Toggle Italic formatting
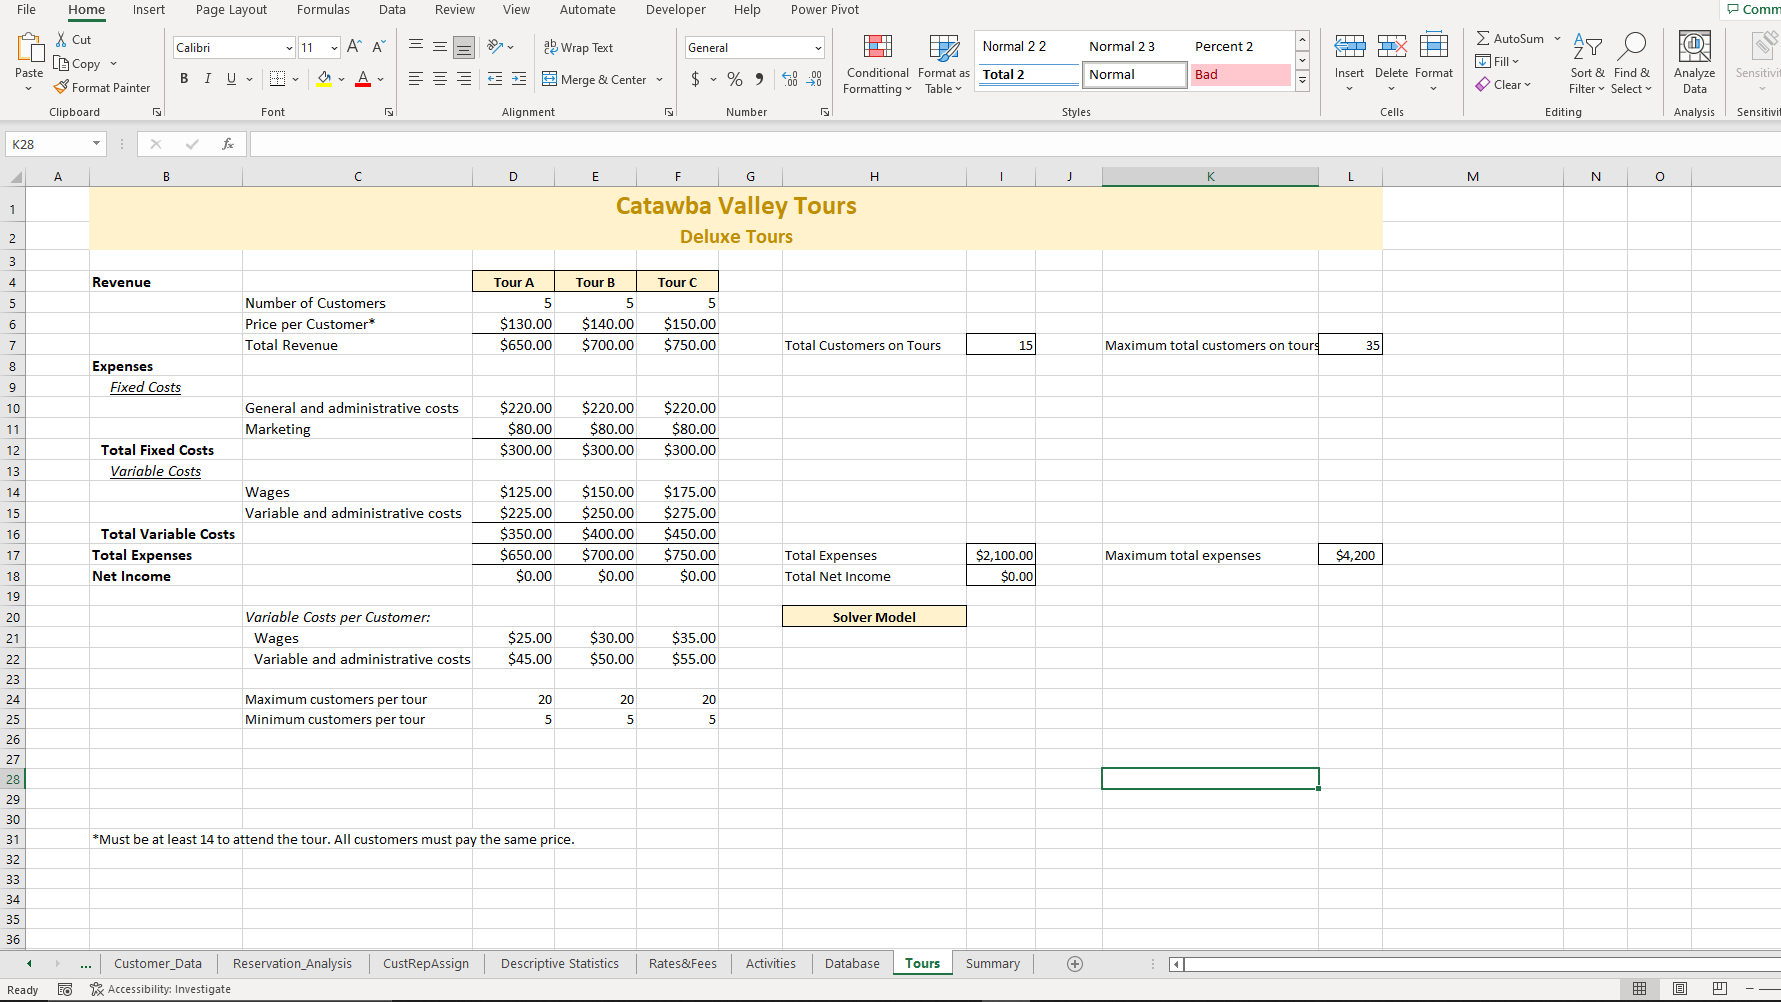 click(x=208, y=79)
